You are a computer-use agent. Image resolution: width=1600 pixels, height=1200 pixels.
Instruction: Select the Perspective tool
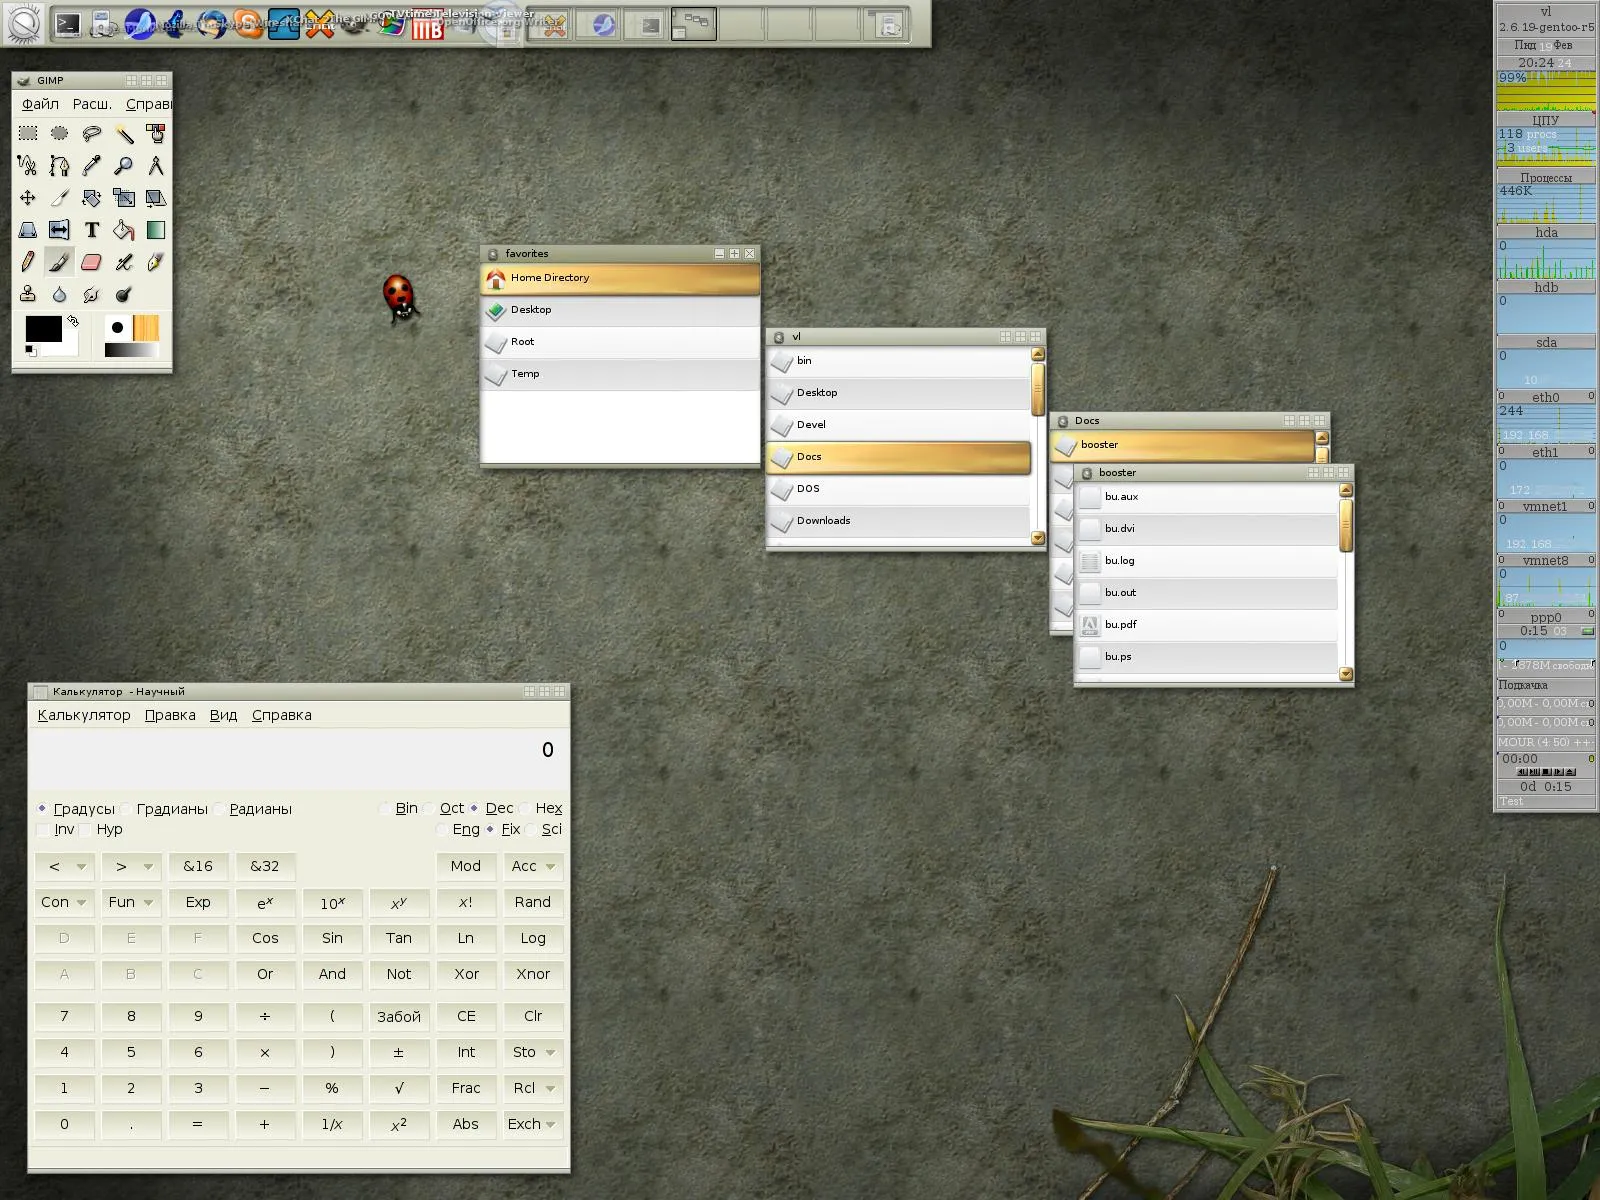click(28, 230)
